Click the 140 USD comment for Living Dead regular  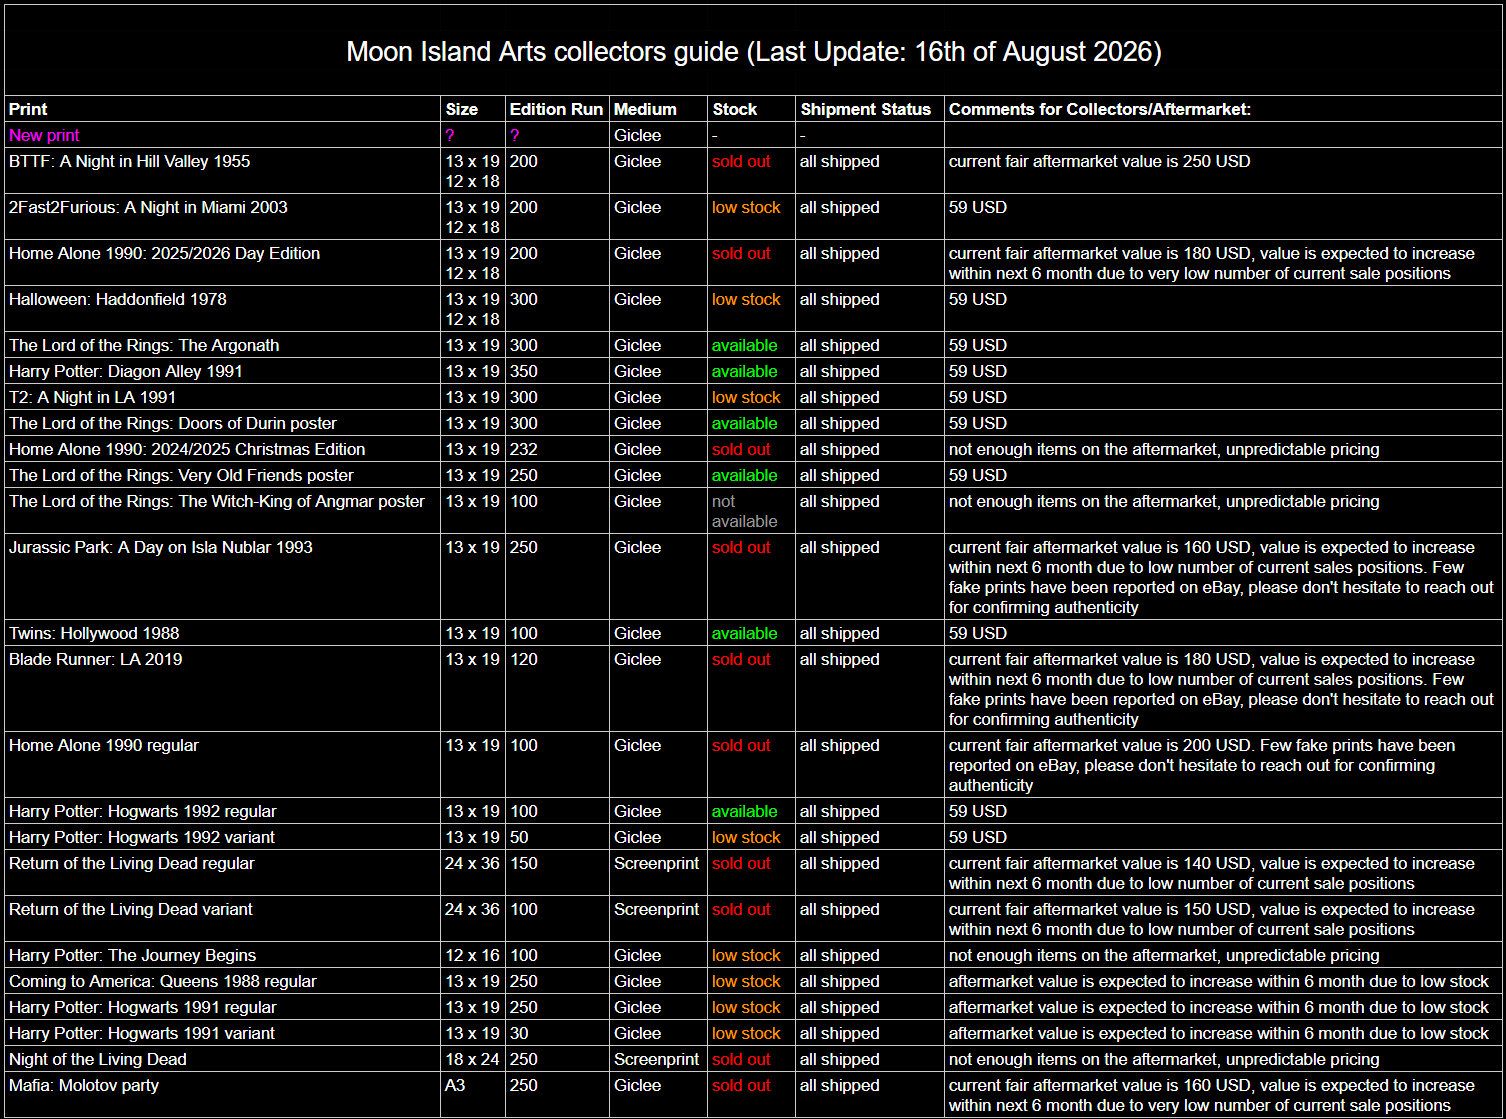(x=1212, y=873)
